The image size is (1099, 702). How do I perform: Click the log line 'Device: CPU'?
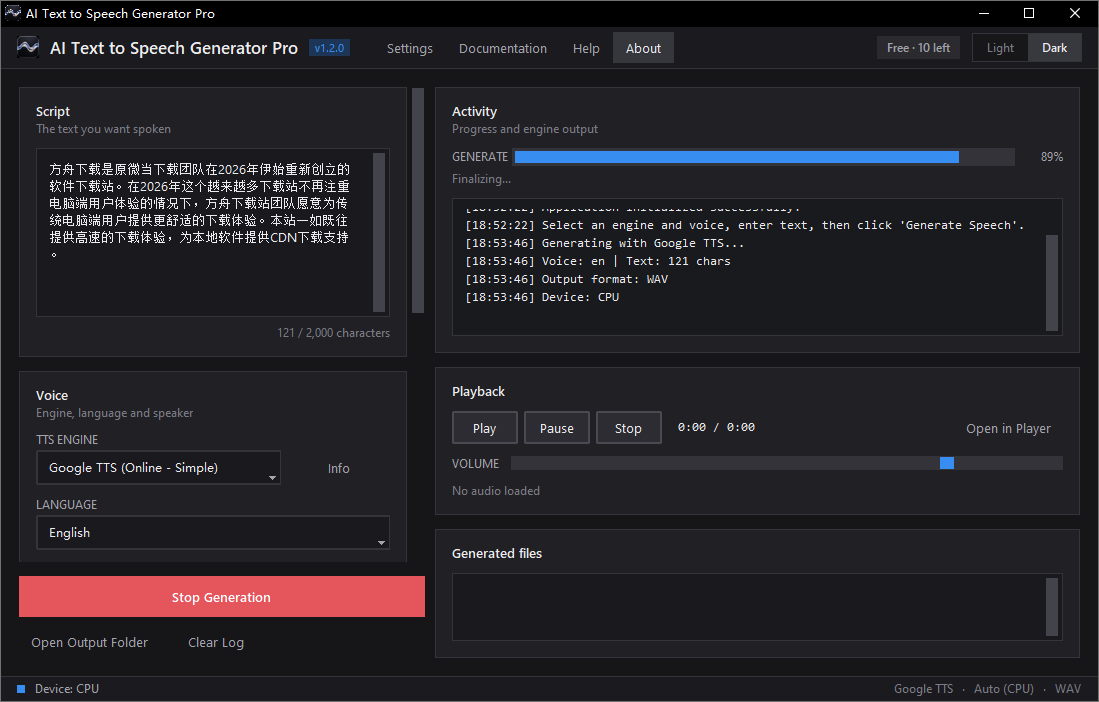[542, 297]
